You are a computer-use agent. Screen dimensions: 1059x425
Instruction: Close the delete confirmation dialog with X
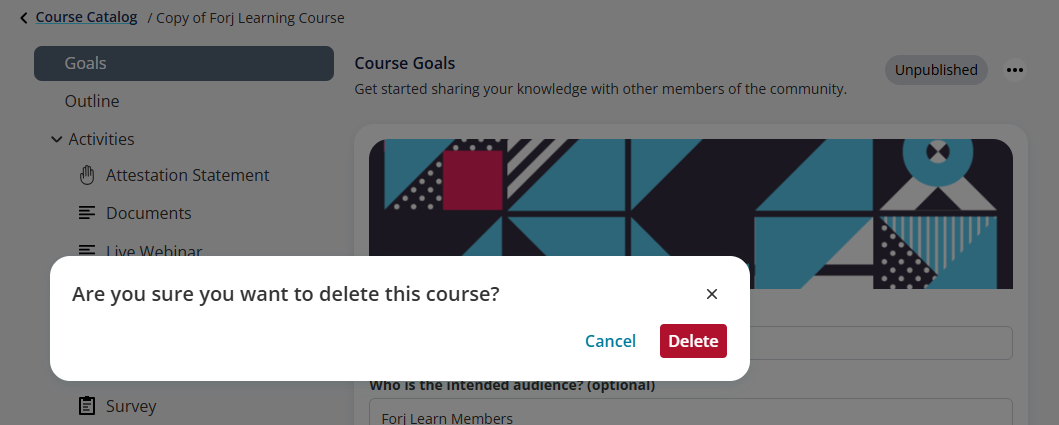coord(711,294)
